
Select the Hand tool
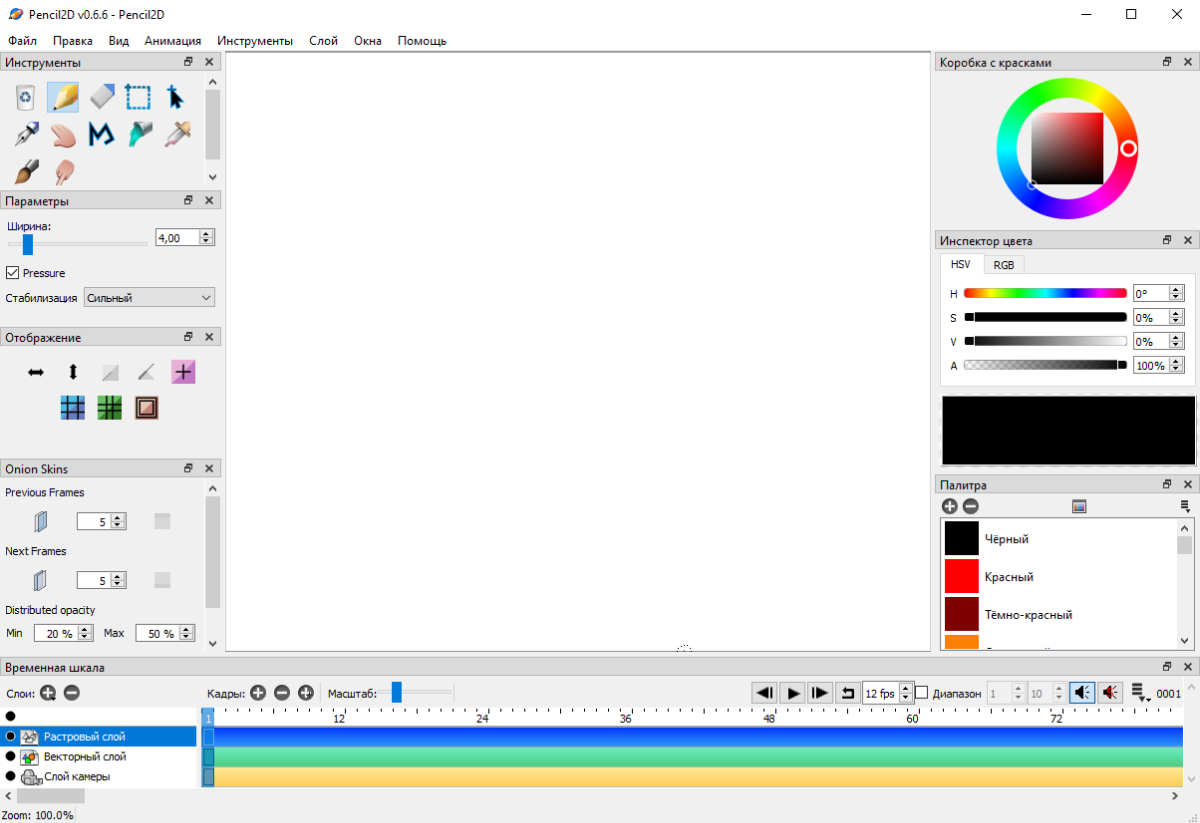63,134
